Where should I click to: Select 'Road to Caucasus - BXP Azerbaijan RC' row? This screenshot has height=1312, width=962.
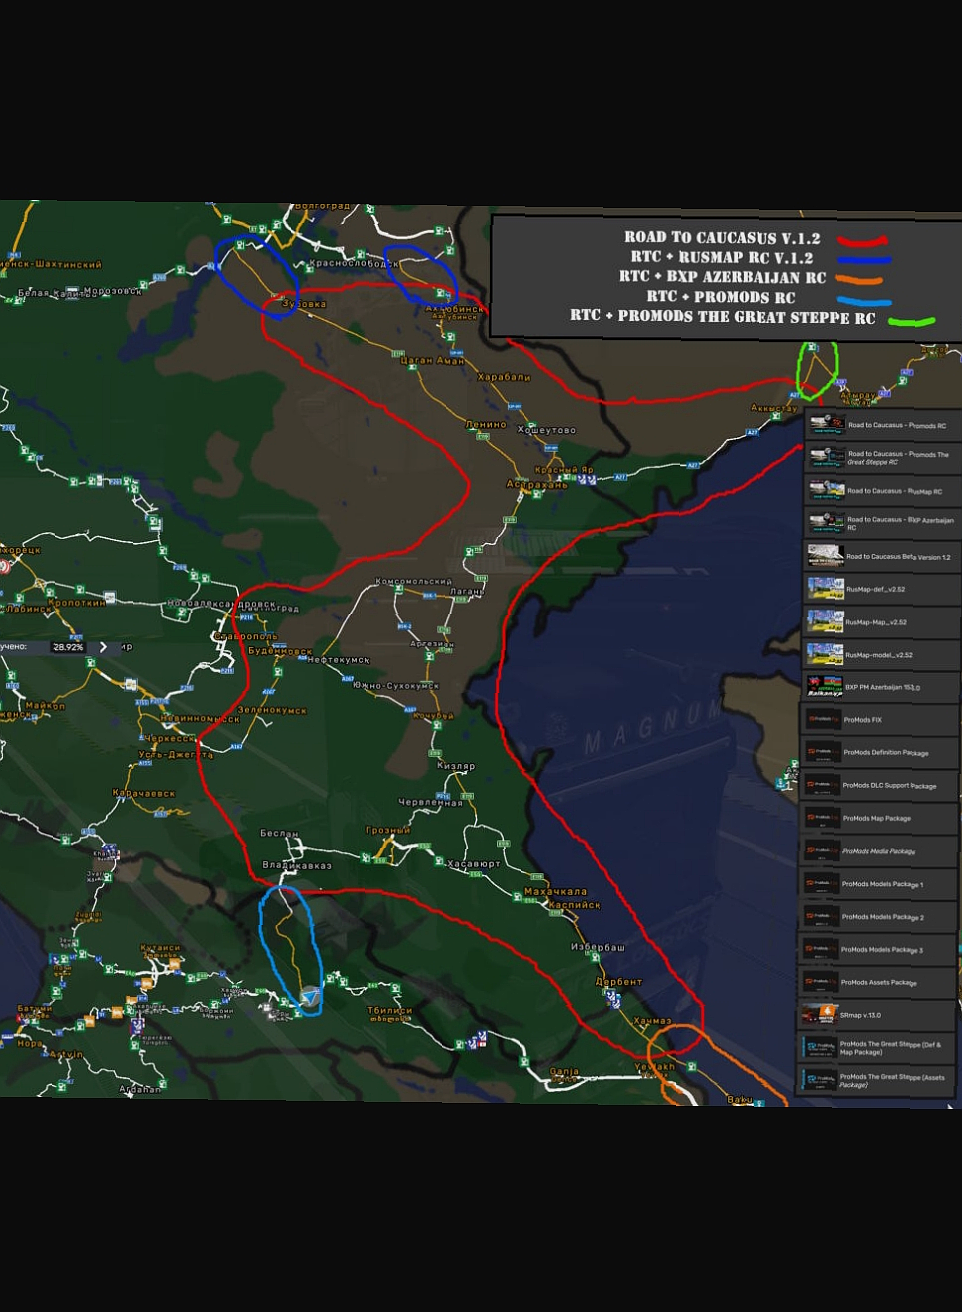(x=882, y=523)
